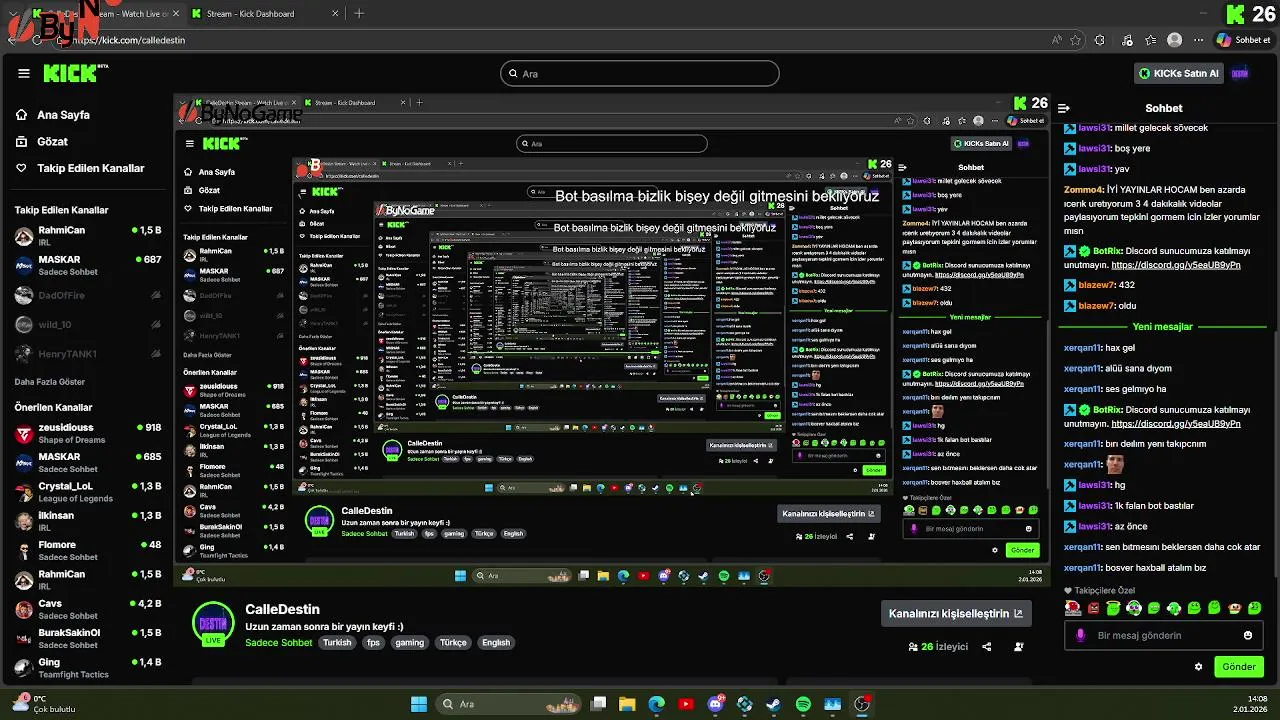1280x720 pixels.
Task: Open Discord from the taskbar
Action: [x=716, y=704]
